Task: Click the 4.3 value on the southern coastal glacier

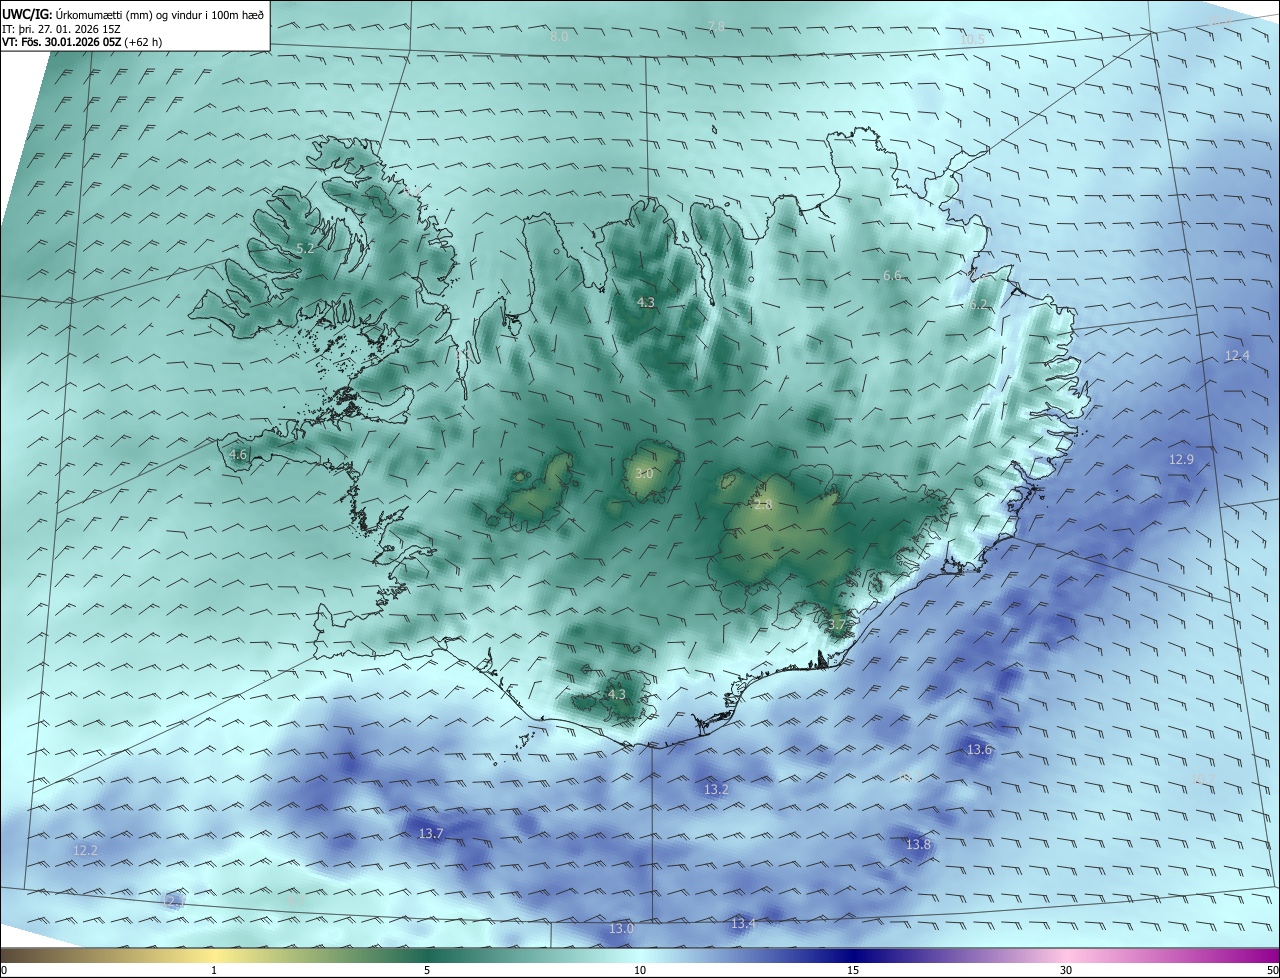Action: [x=617, y=694]
